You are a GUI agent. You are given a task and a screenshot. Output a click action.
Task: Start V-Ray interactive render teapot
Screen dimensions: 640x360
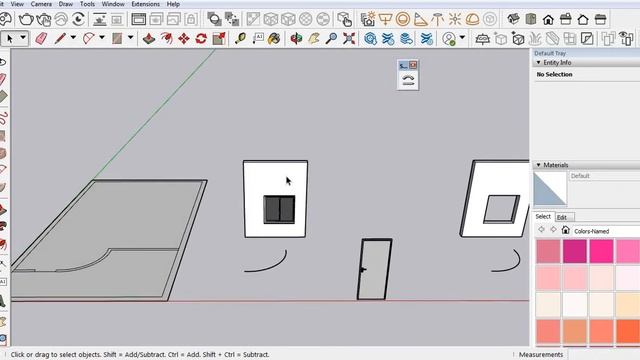(44, 19)
